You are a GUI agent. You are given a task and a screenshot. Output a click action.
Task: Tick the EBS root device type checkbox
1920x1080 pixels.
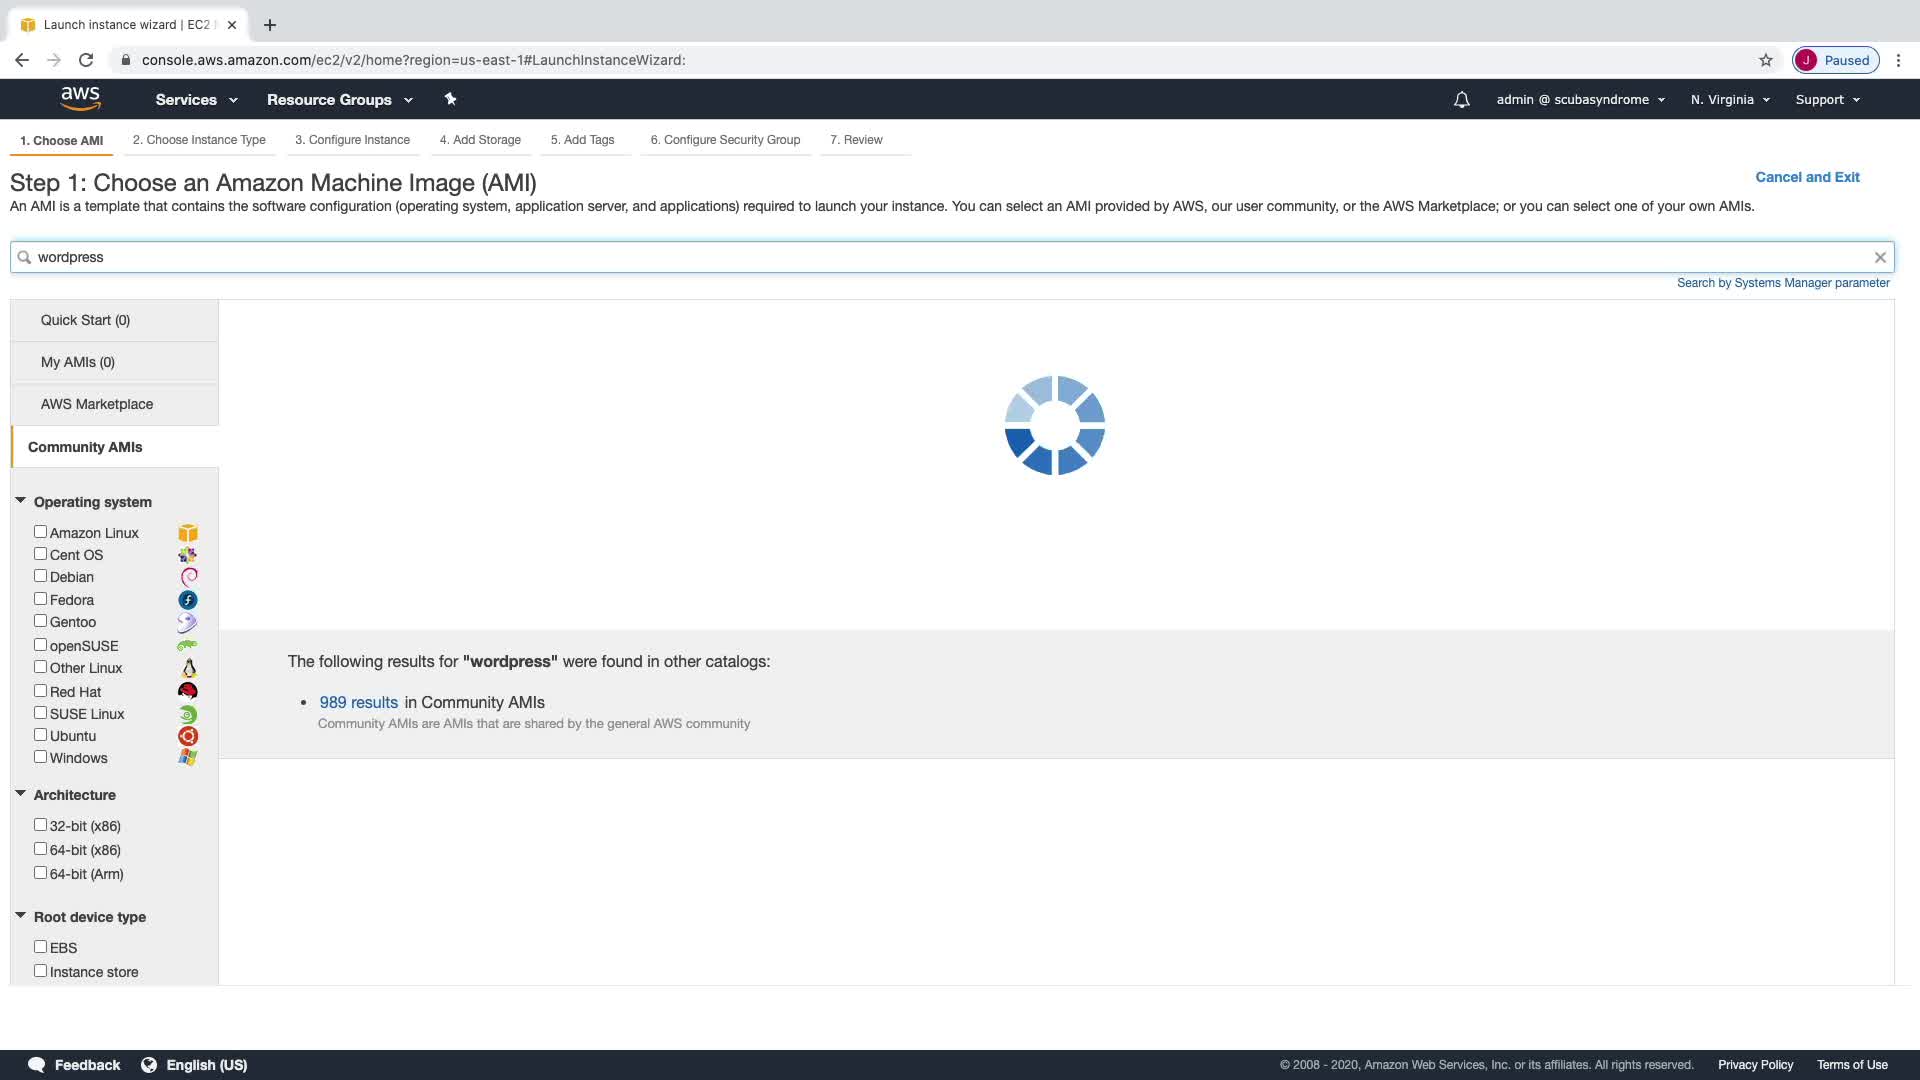[40, 946]
